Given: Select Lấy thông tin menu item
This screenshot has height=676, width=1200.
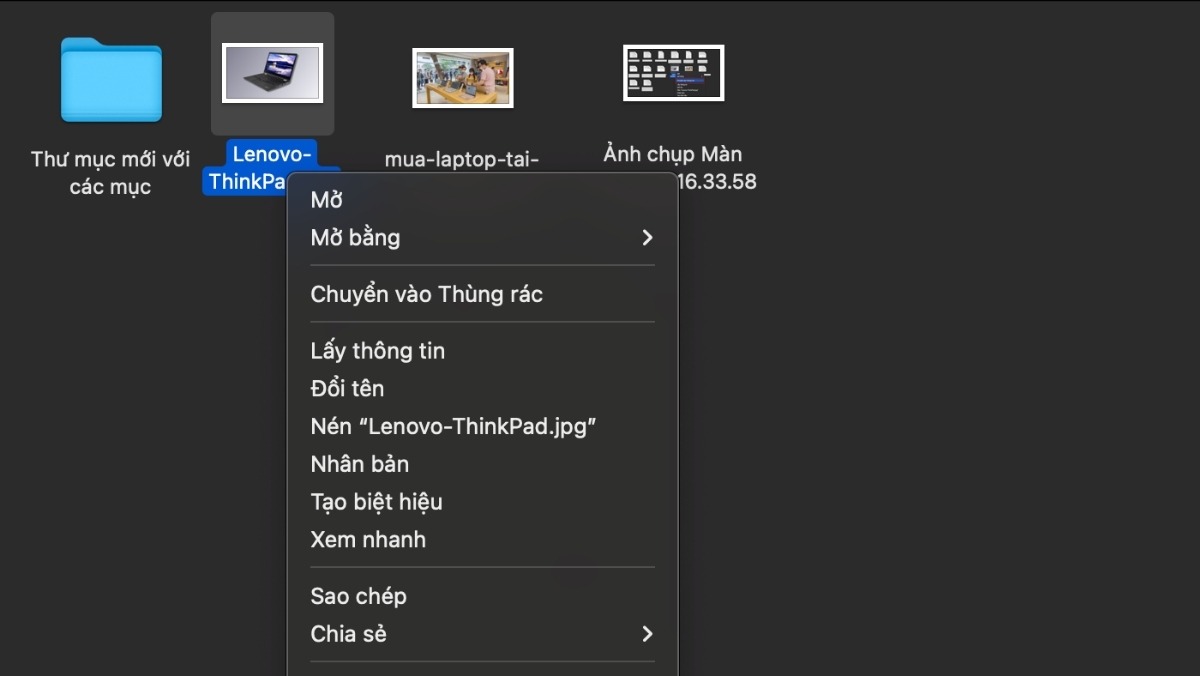Looking at the screenshot, I should tap(482, 351).
